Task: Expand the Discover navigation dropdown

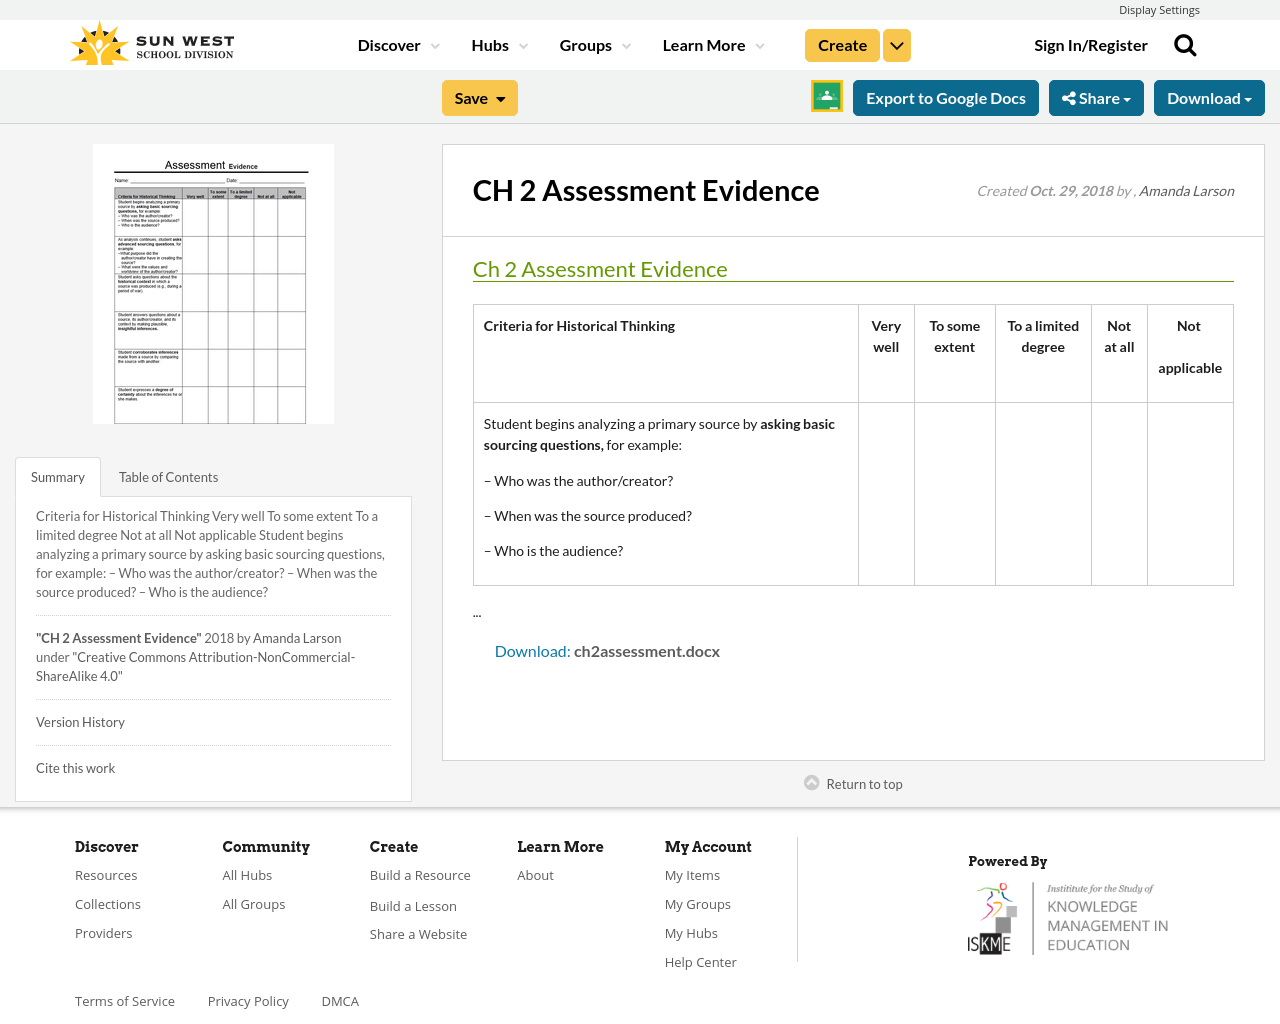Action: point(396,43)
